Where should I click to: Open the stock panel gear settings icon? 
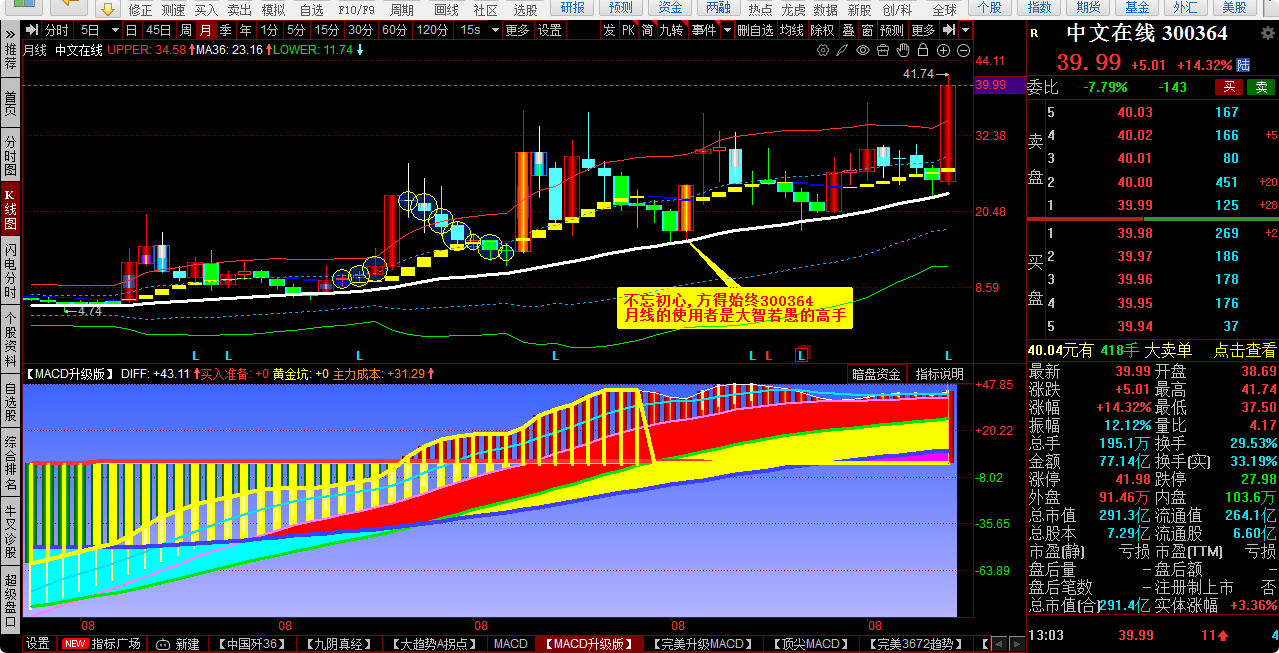(x=1267, y=32)
